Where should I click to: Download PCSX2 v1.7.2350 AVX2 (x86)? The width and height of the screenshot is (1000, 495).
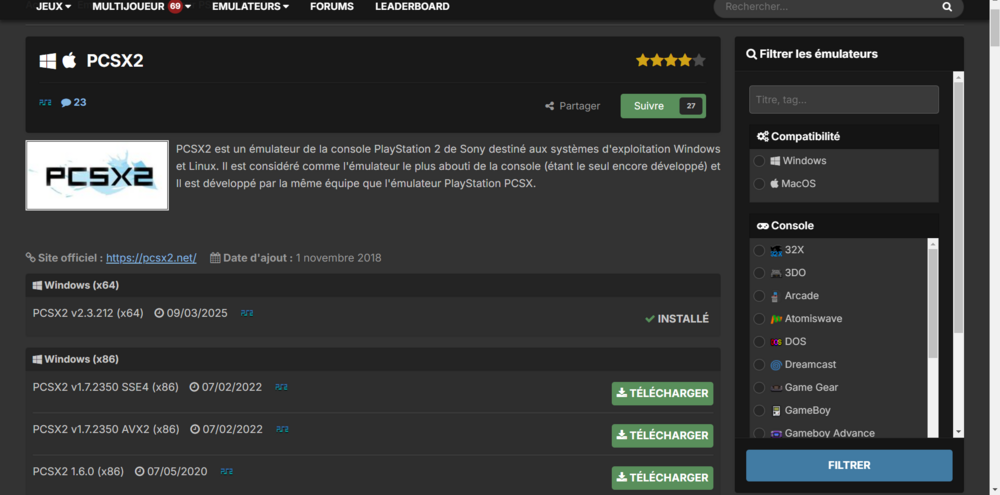click(x=662, y=436)
